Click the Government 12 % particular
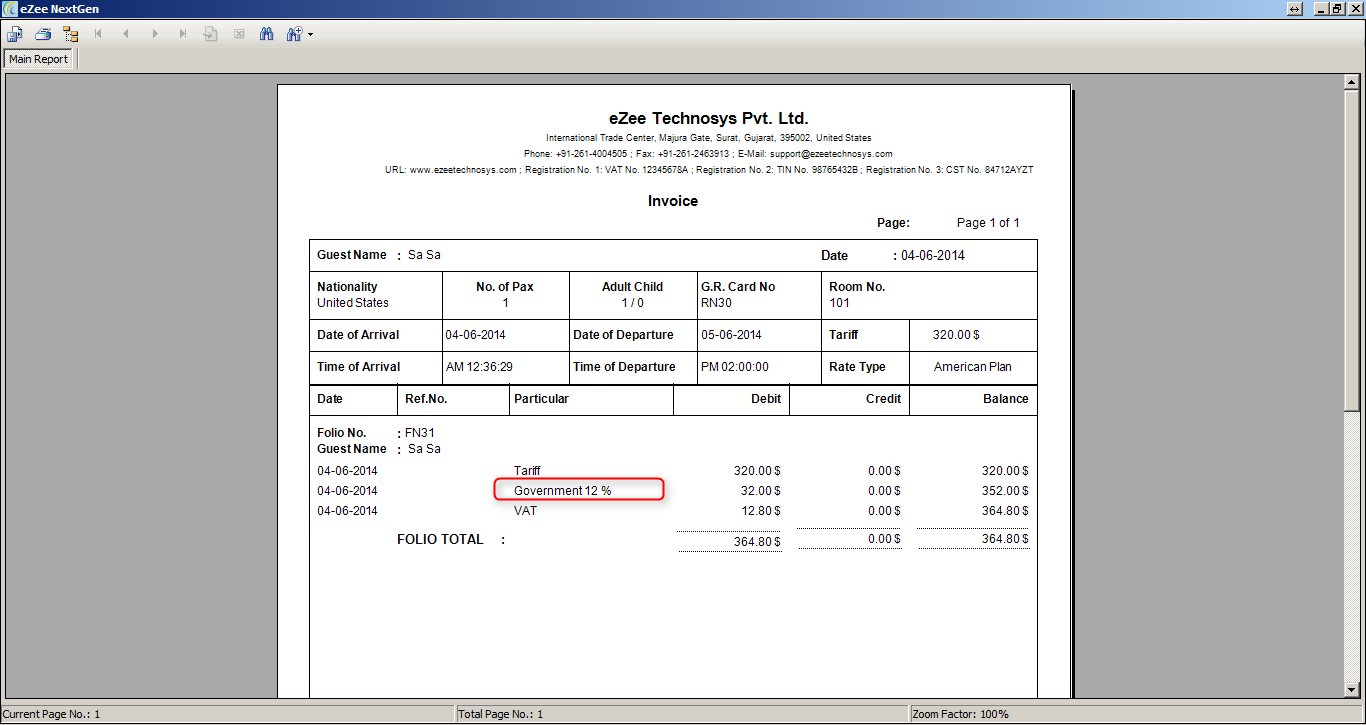 click(562, 491)
